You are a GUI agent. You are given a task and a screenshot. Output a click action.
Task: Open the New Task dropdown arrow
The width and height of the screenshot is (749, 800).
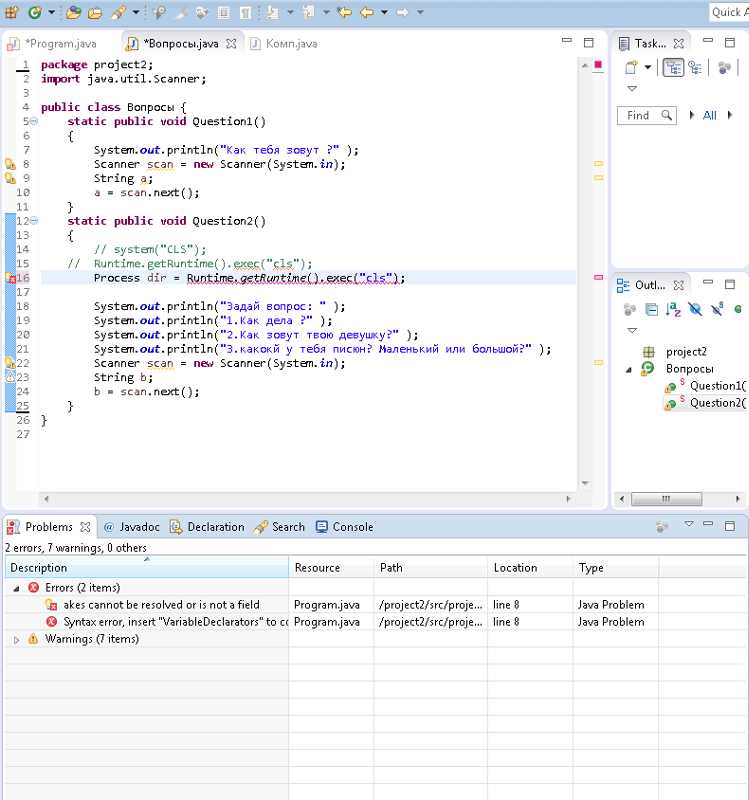click(x=647, y=67)
